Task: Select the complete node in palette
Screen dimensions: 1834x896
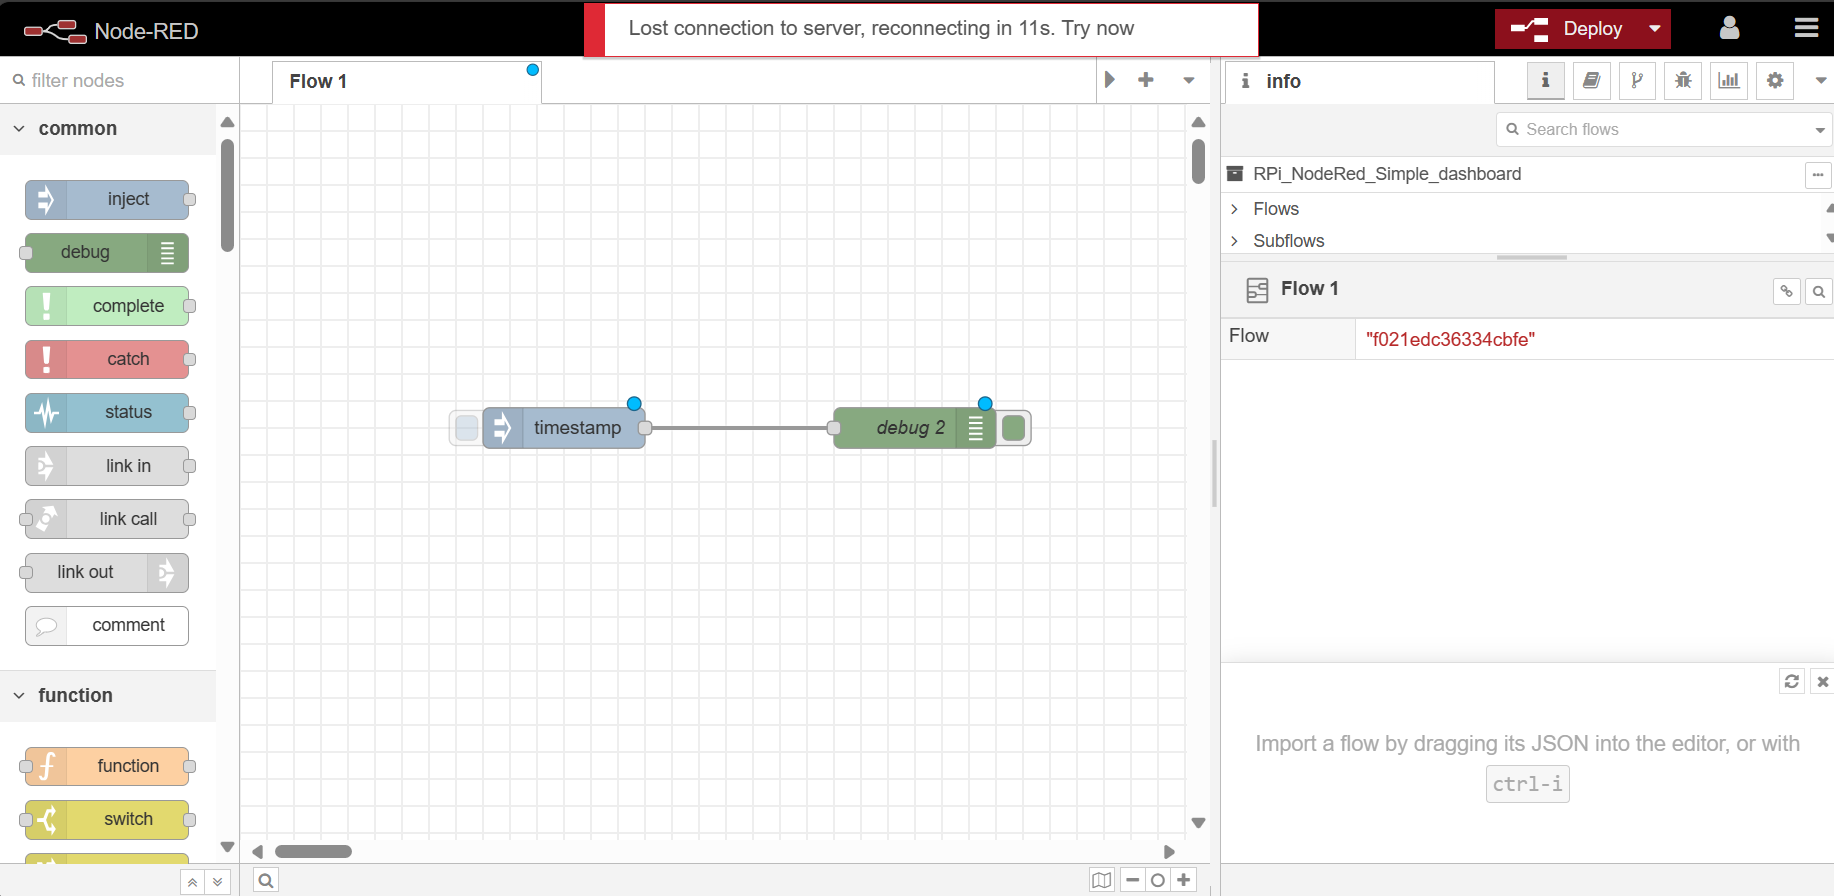Action: (x=107, y=306)
